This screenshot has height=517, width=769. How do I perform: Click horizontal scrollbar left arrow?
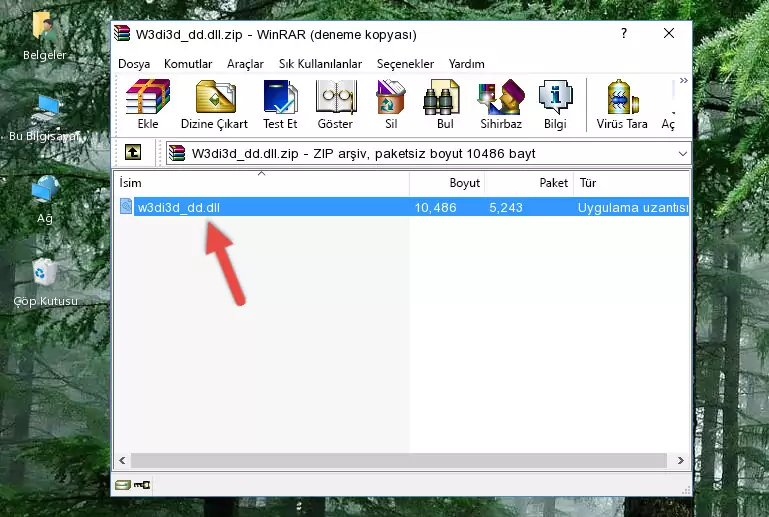click(x=122, y=460)
